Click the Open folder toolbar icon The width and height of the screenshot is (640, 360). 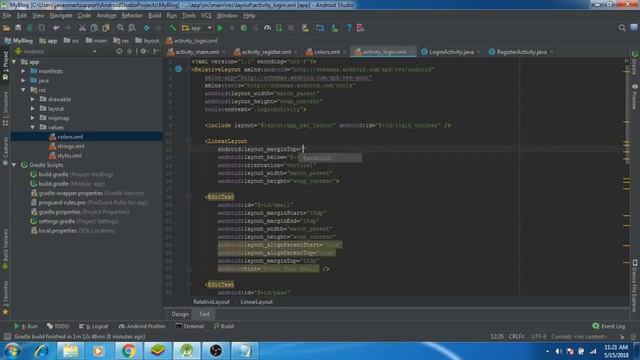[x=7, y=28]
